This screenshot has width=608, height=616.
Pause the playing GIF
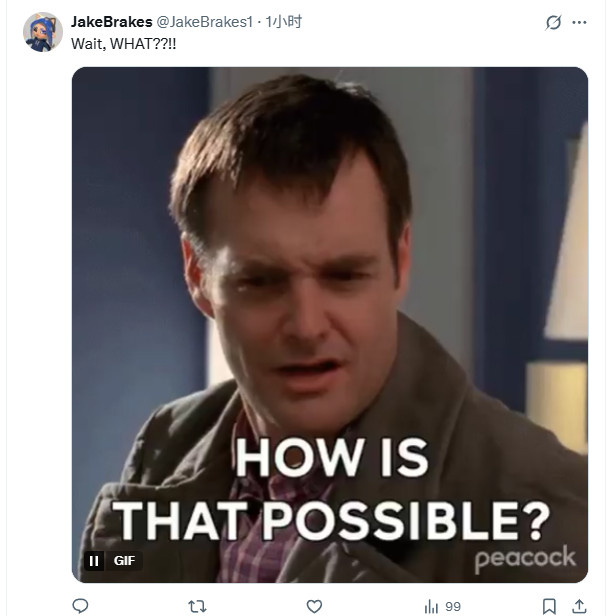click(94, 561)
